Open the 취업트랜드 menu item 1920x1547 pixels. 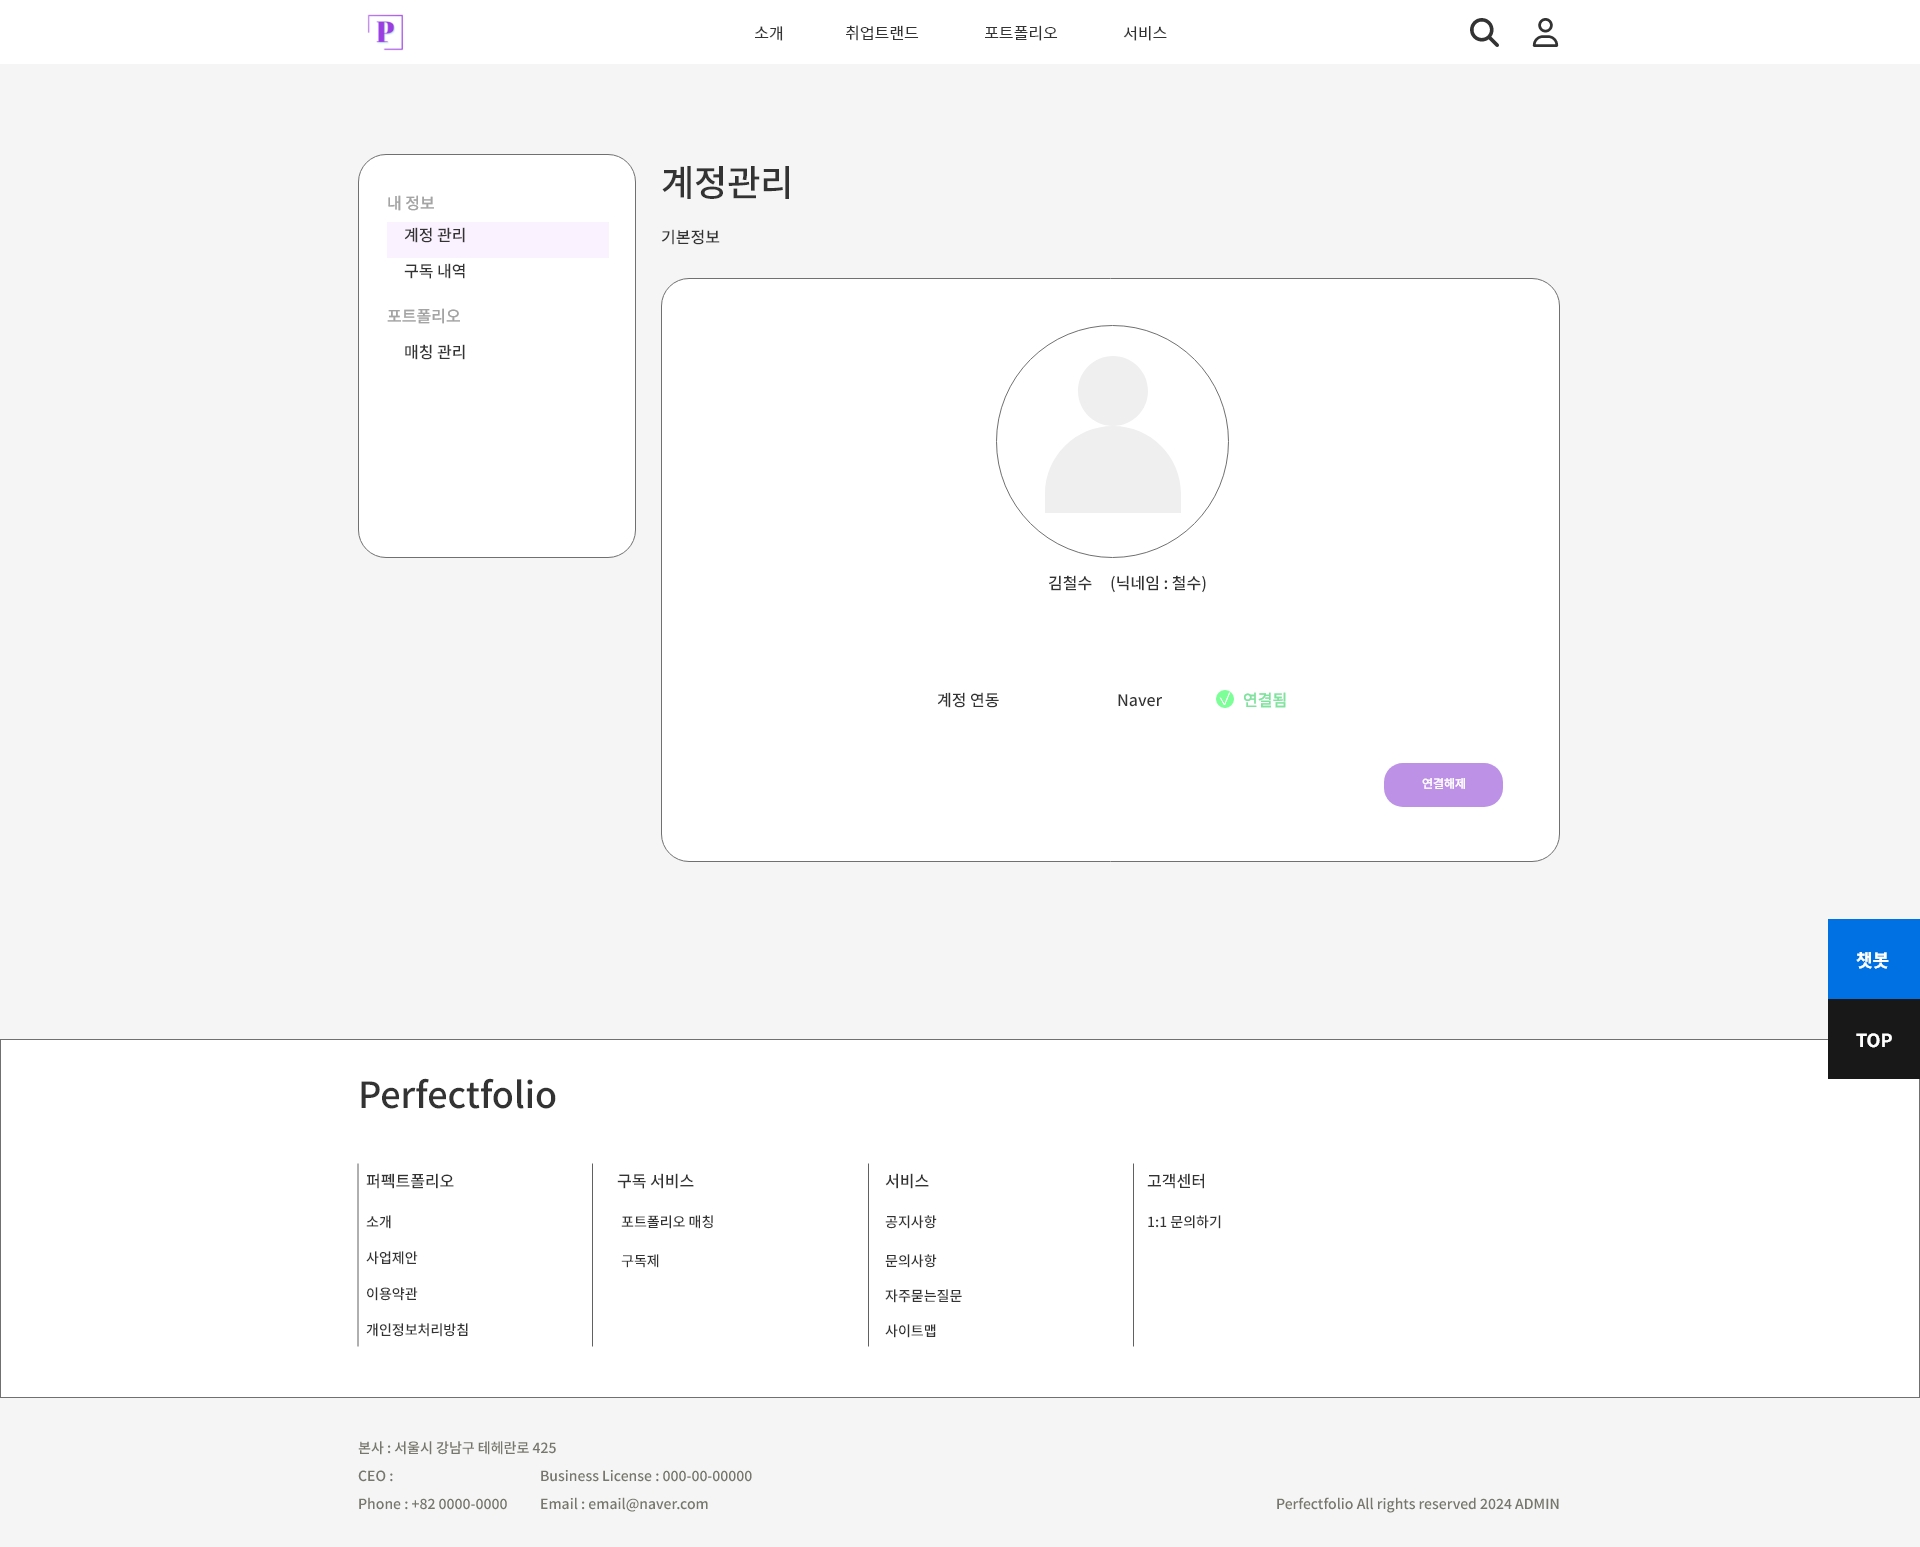pos(881,33)
